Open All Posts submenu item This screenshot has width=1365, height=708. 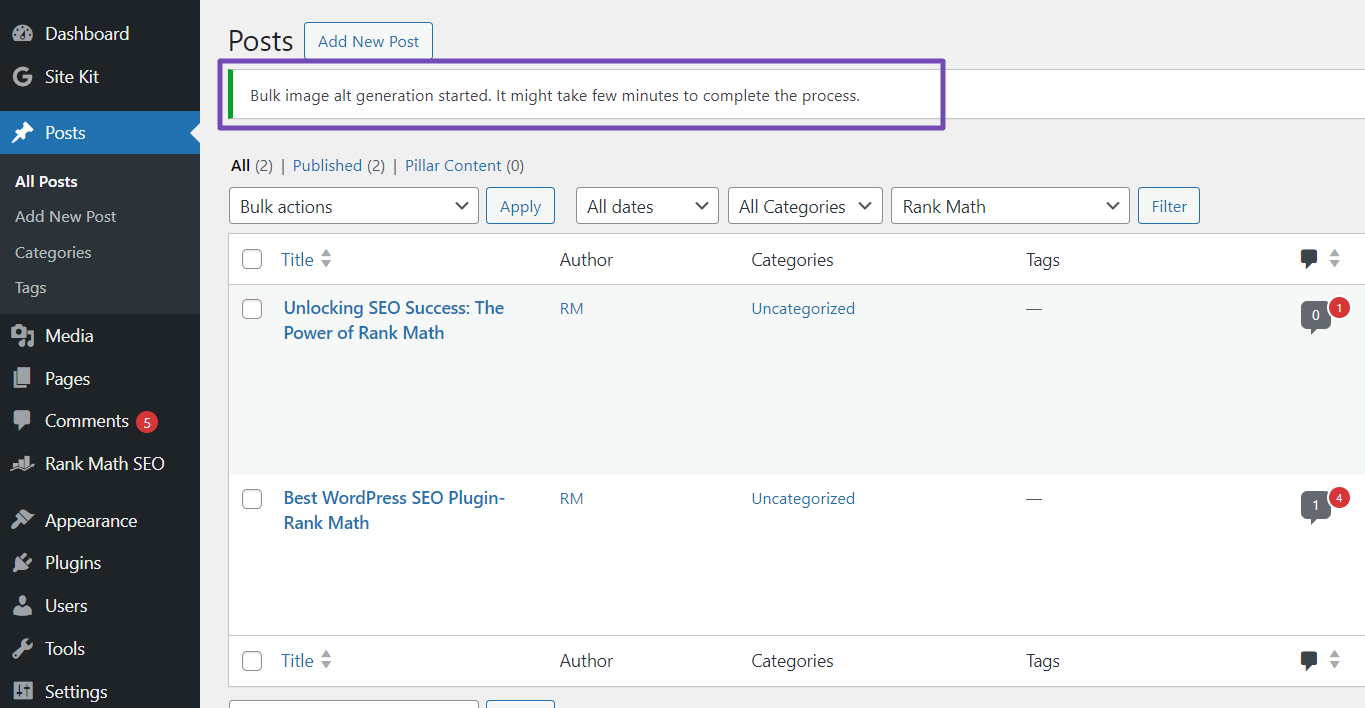[x=46, y=181]
